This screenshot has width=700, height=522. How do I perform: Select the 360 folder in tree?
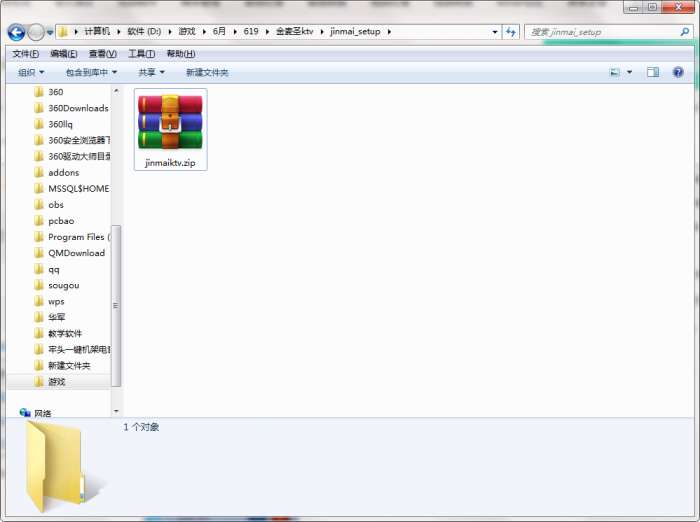(55, 92)
